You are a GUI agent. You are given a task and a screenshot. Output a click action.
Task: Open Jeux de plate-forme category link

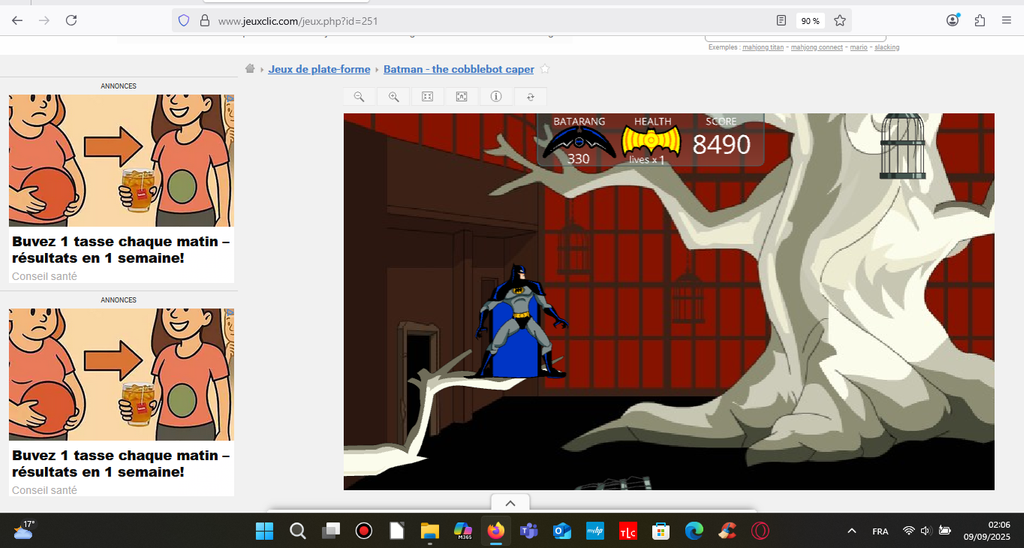pyautogui.click(x=319, y=69)
